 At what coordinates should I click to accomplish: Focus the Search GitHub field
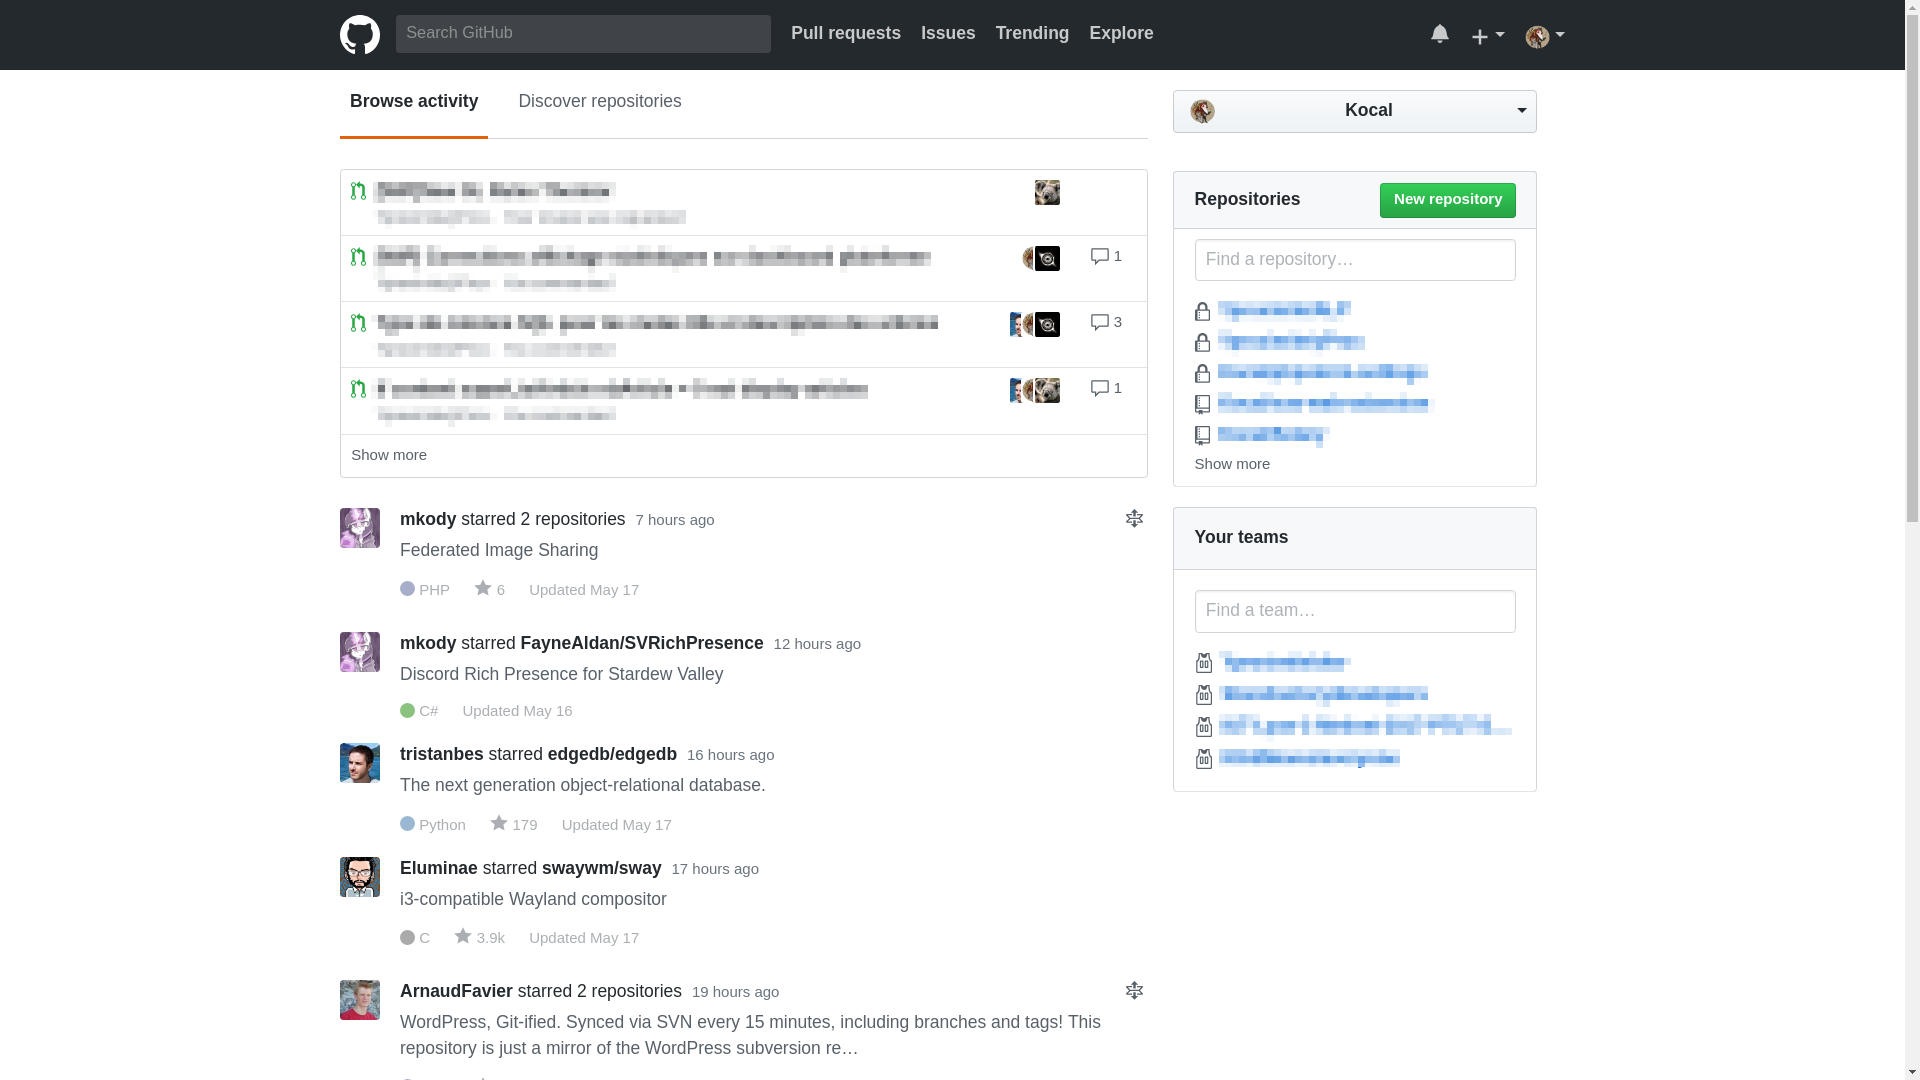(583, 34)
